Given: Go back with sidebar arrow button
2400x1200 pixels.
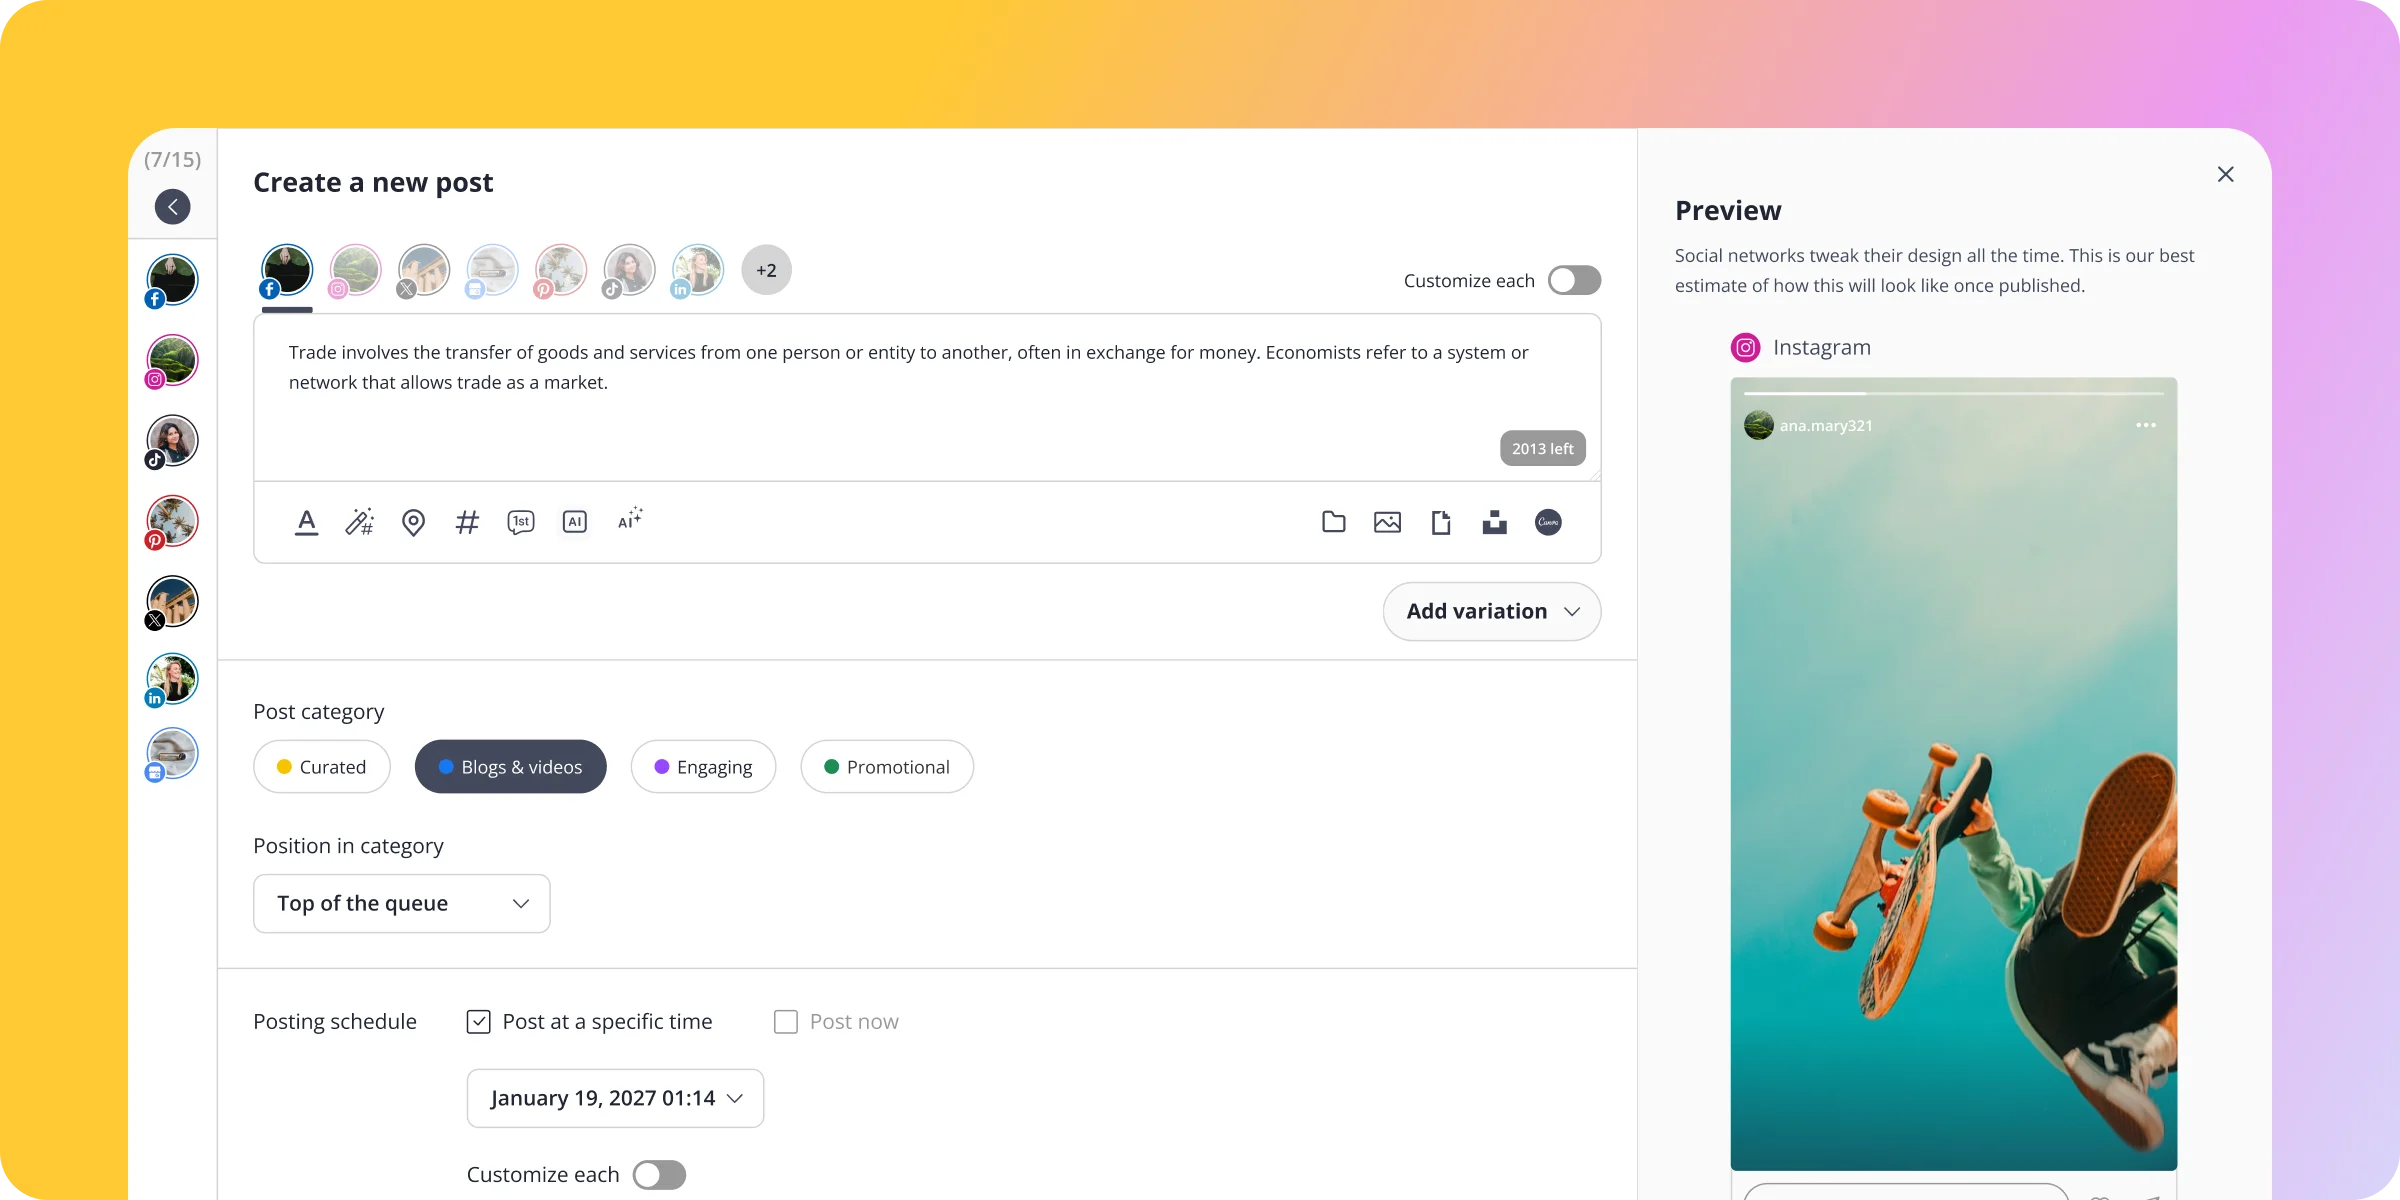Looking at the screenshot, I should [173, 207].
